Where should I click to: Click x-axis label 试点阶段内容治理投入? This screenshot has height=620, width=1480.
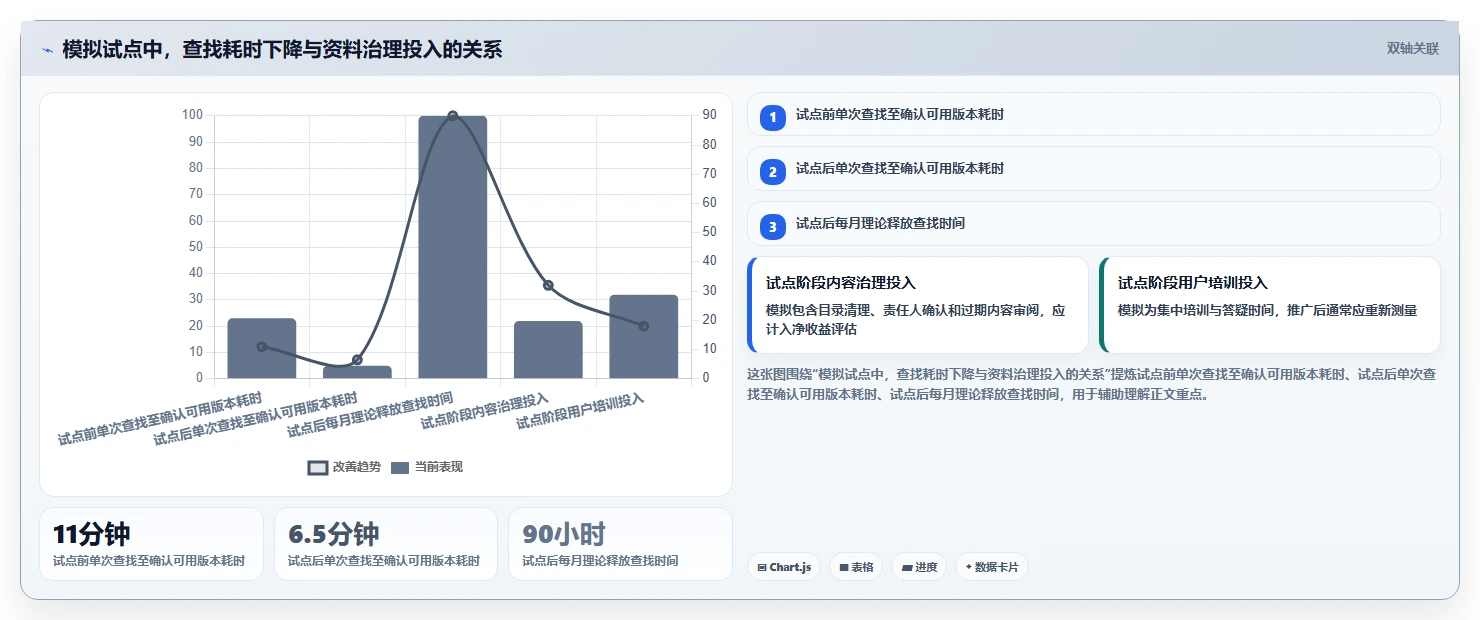(485, 411)
